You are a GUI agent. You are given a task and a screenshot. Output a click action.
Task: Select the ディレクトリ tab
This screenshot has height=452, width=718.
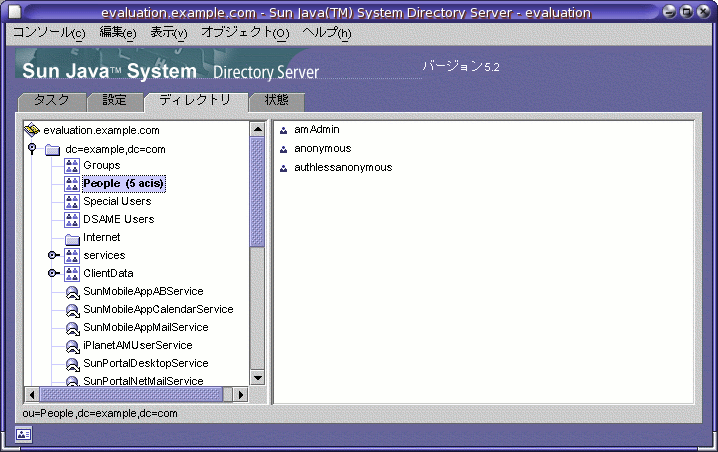196,101
